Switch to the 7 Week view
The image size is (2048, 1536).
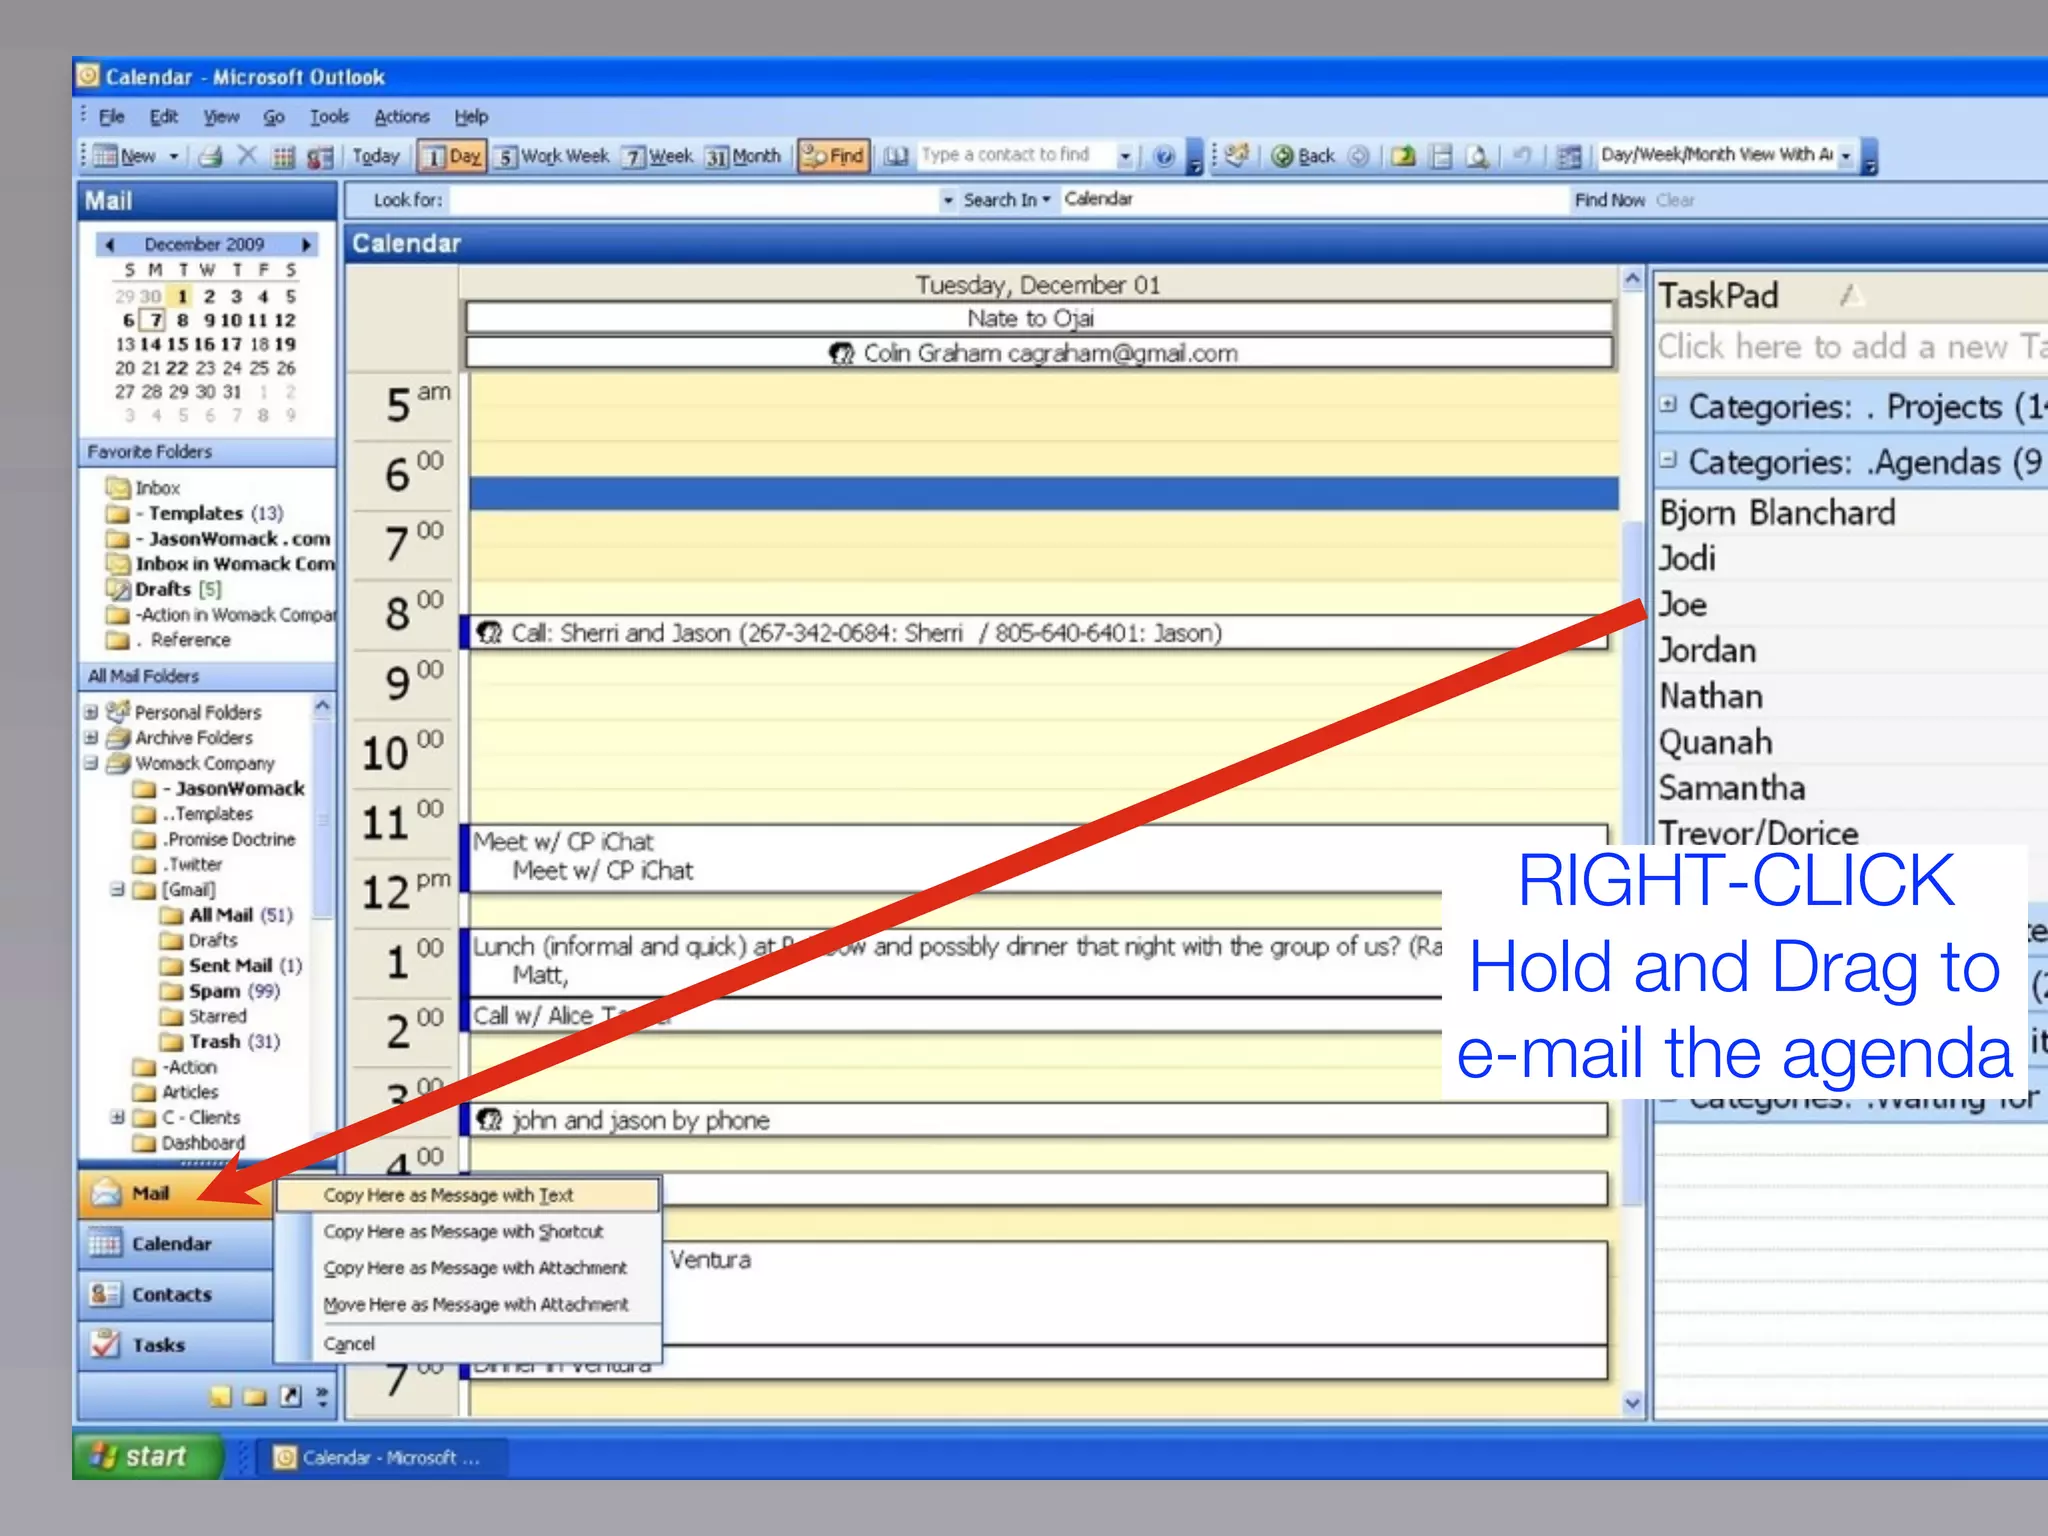point(657,156)
